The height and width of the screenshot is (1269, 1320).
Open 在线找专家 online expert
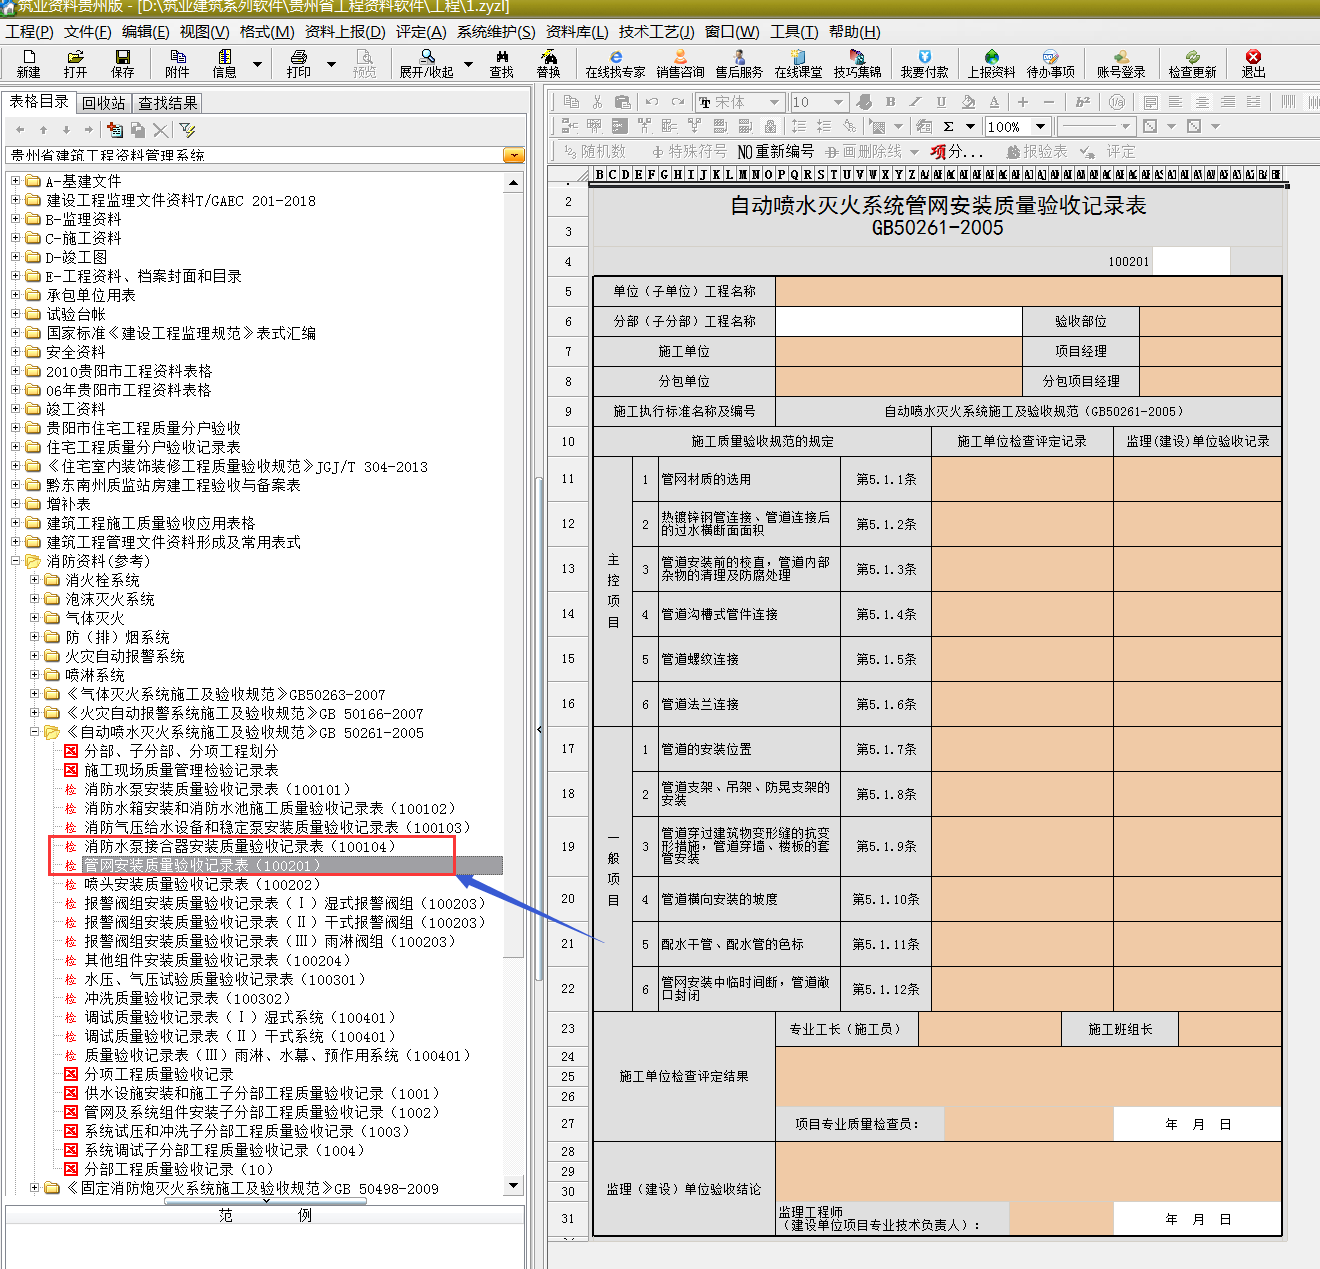(615, 63)
